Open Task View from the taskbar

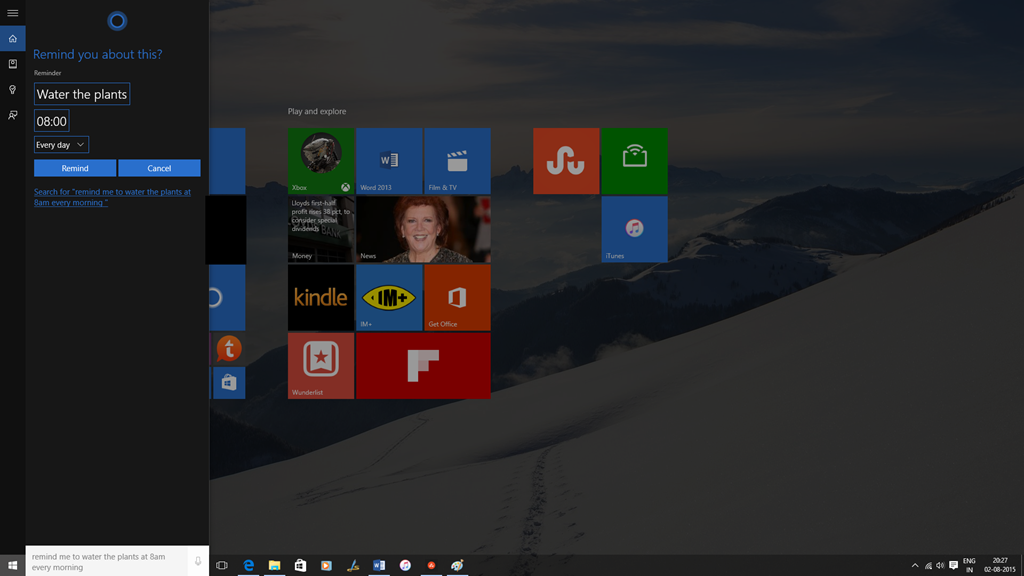point(222,565)
